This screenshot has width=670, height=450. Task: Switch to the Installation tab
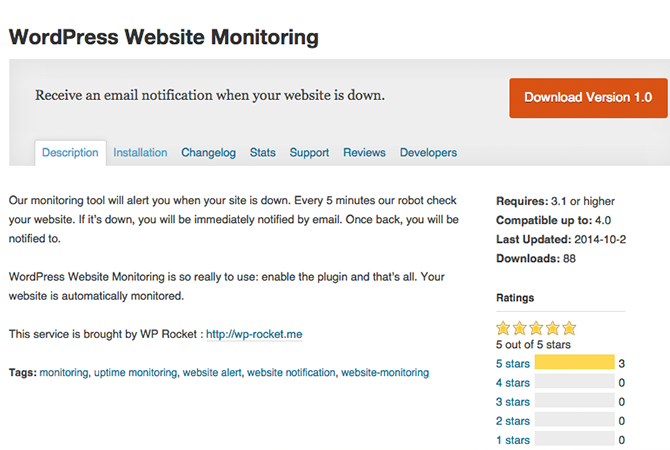(x=140, y=153)
